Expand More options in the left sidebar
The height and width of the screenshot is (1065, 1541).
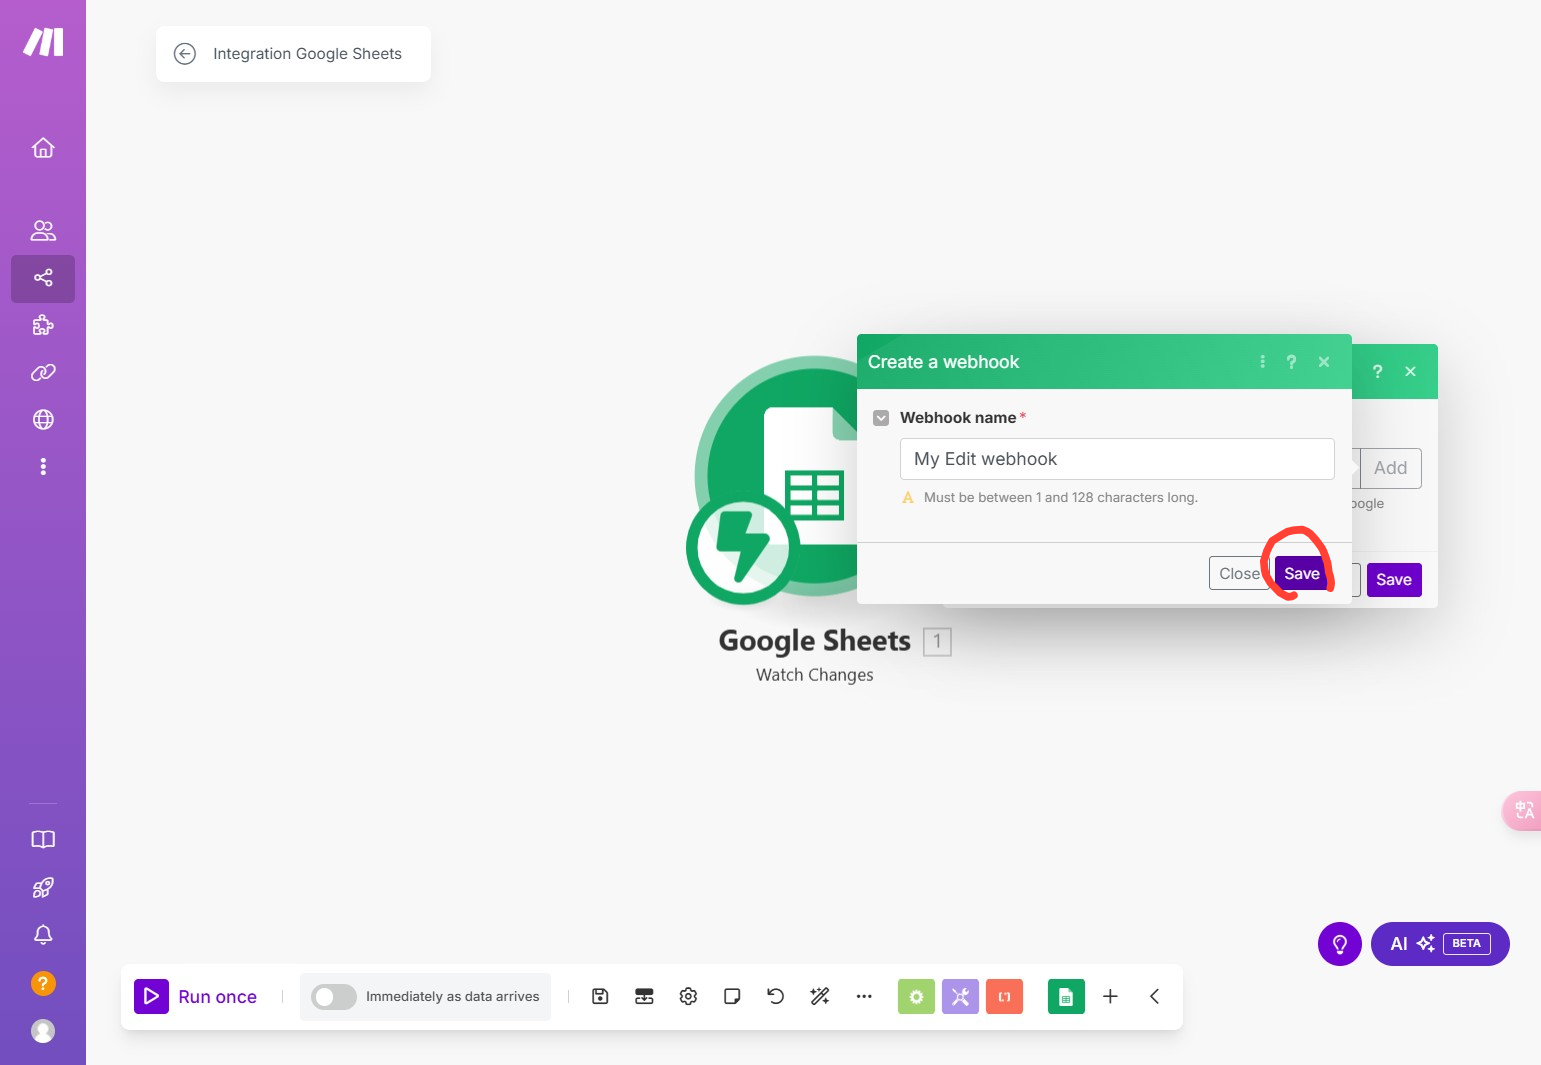(x=43, y=466)
